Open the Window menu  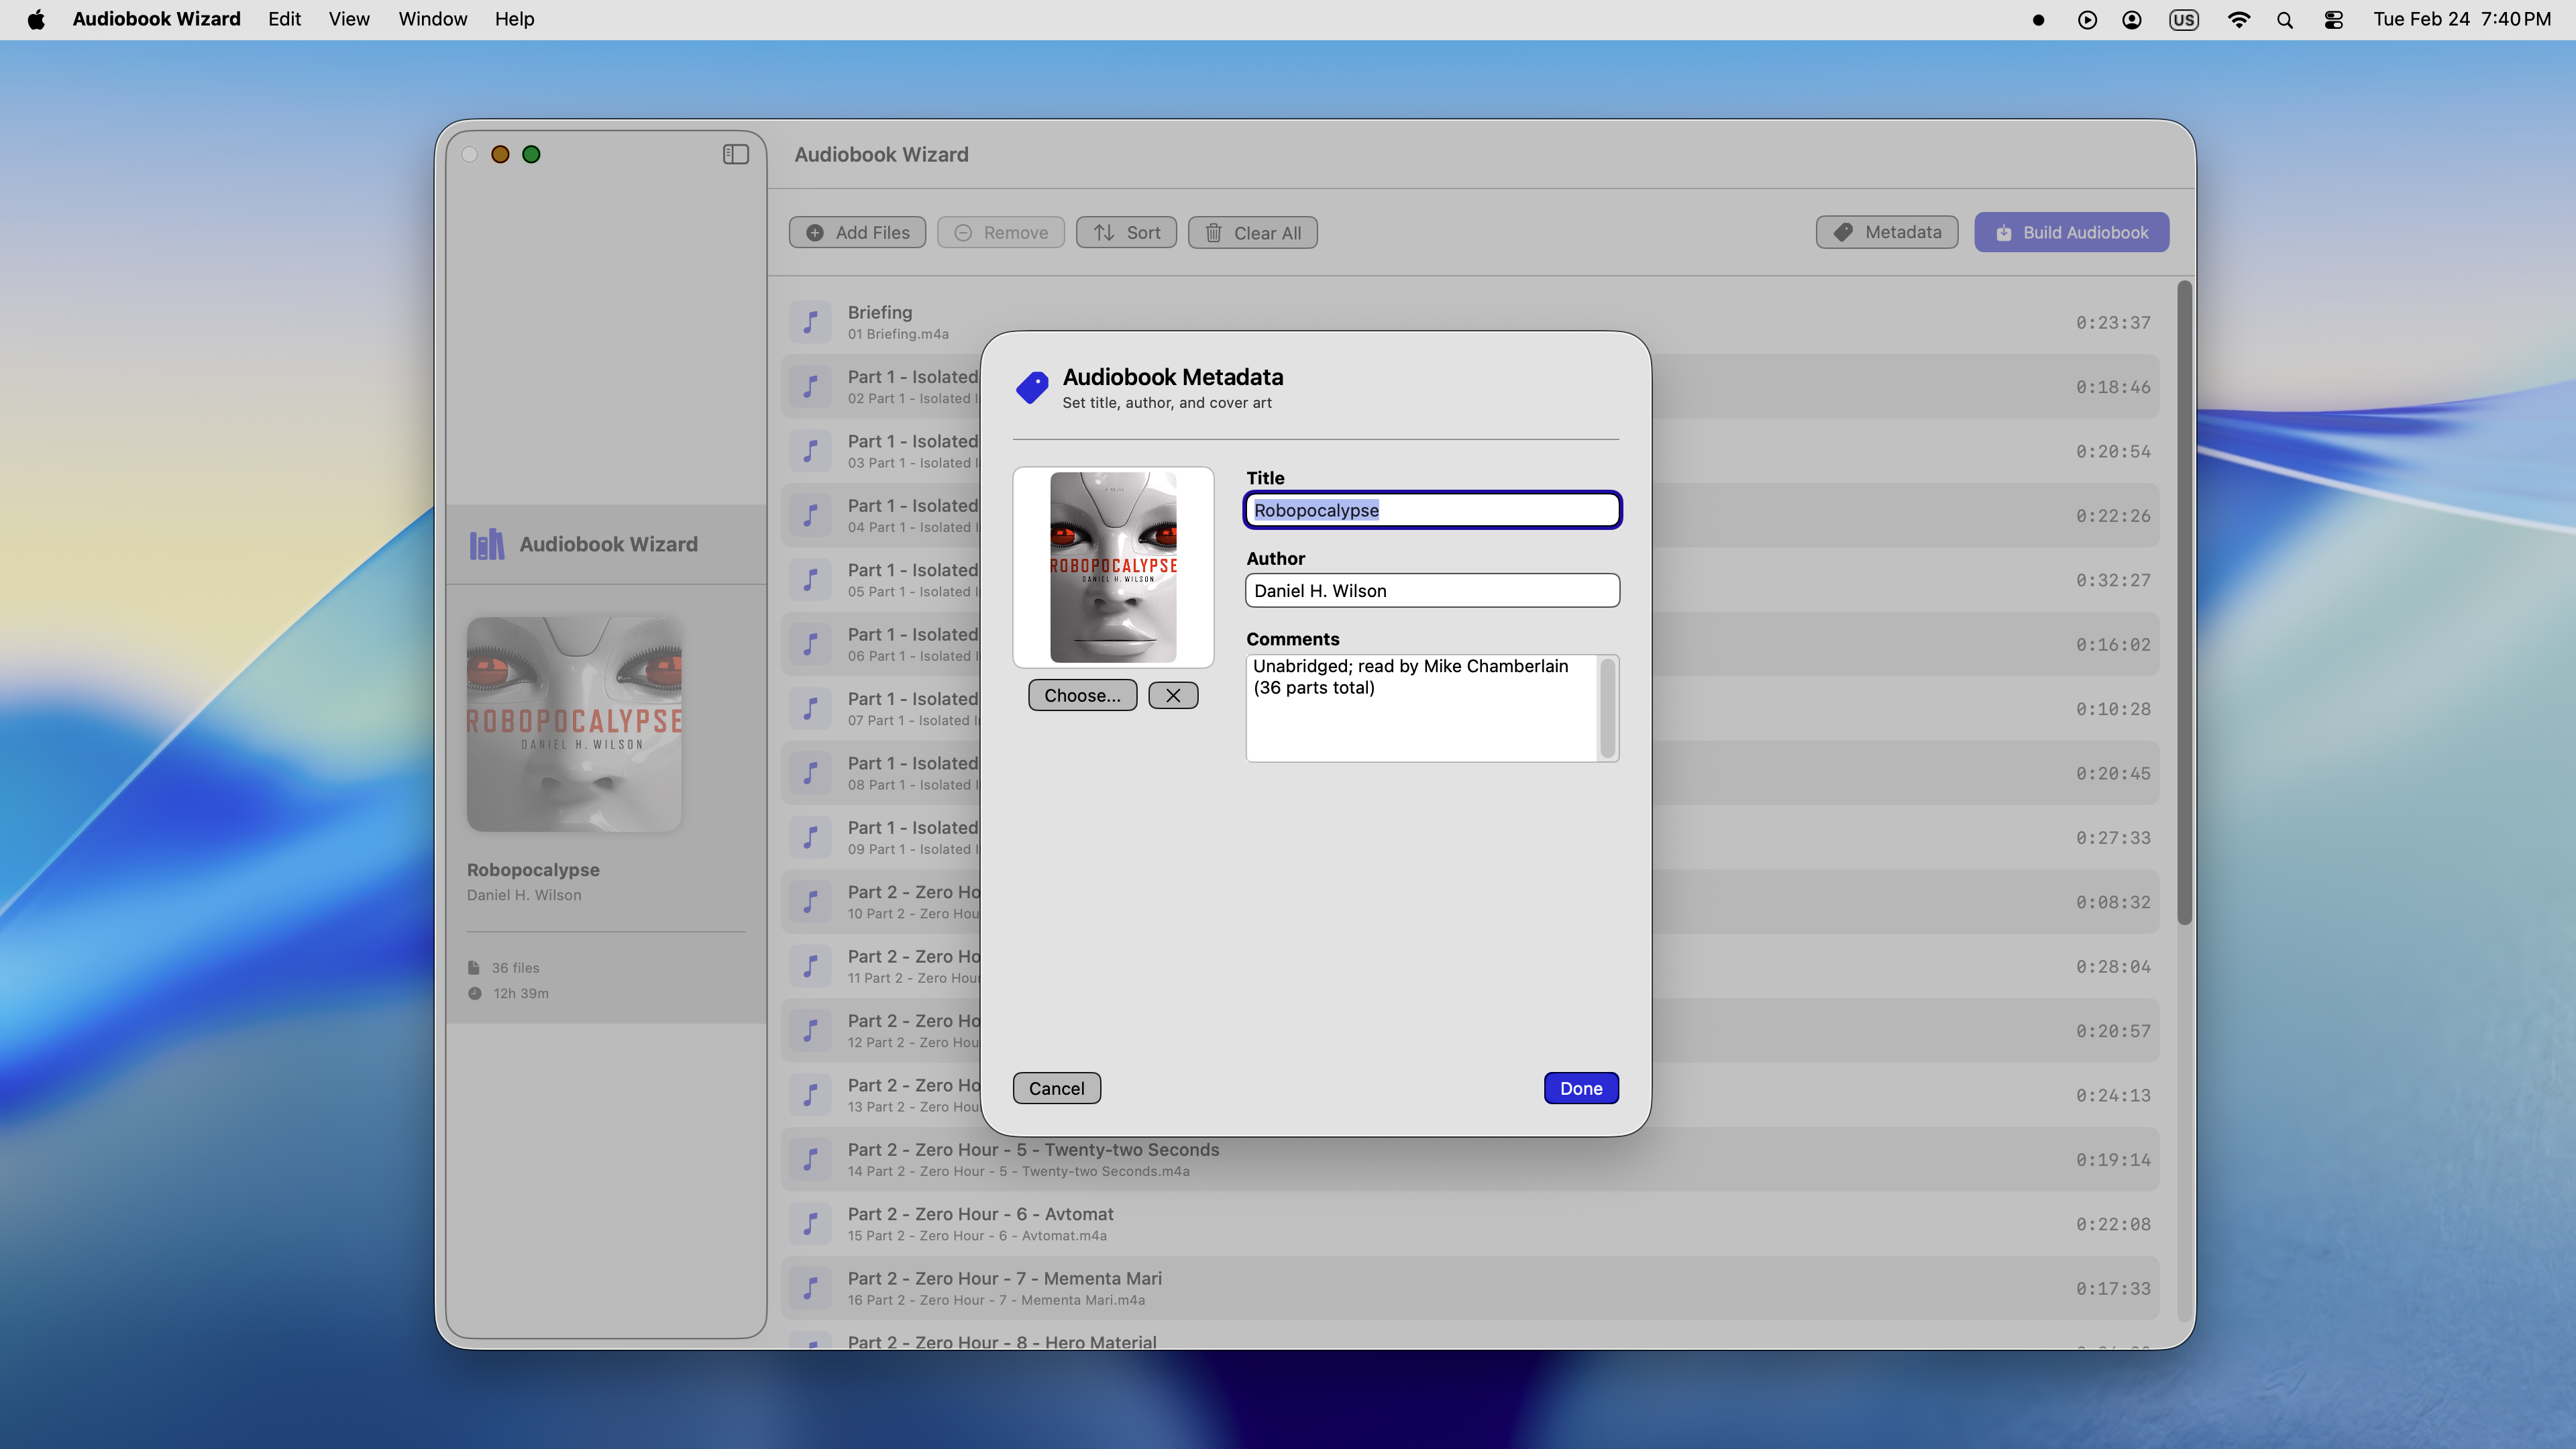(x=432, y=19)
